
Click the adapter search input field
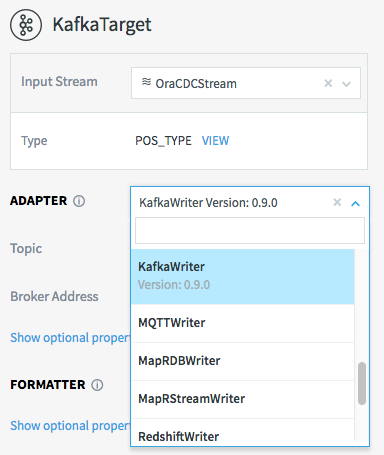point(250,230)
